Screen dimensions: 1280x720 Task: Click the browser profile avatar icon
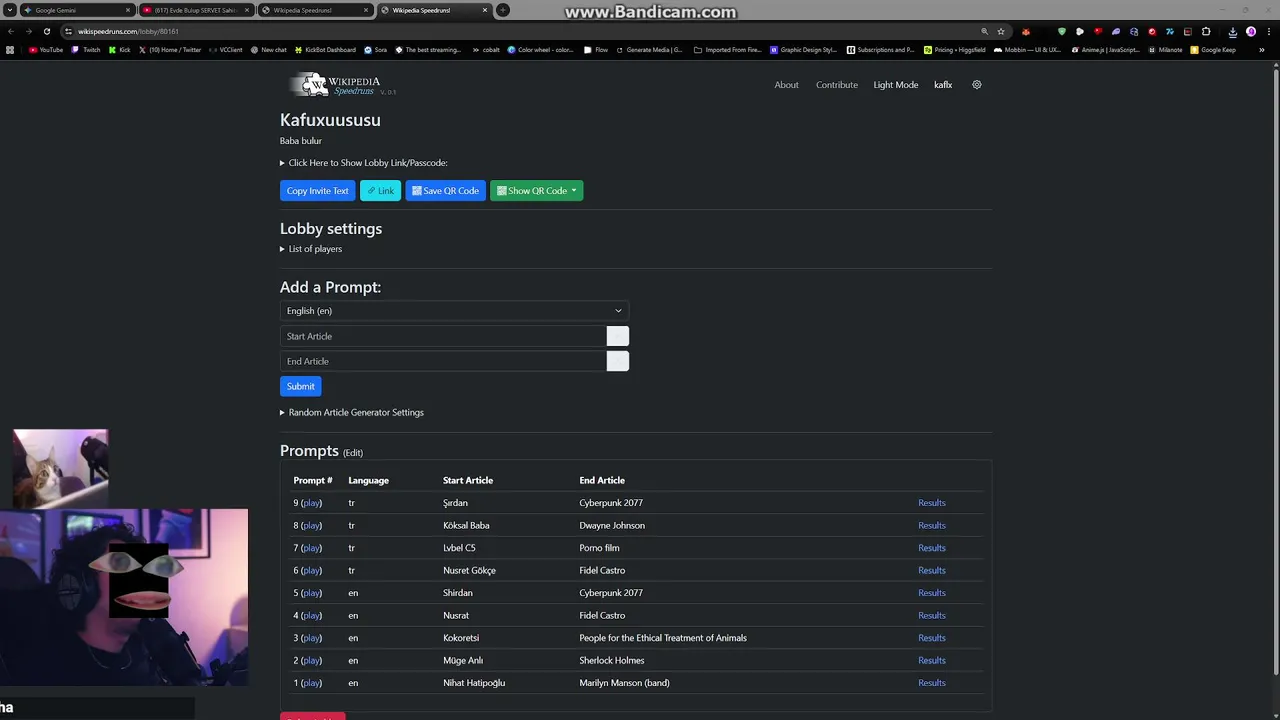(1251, 31)
